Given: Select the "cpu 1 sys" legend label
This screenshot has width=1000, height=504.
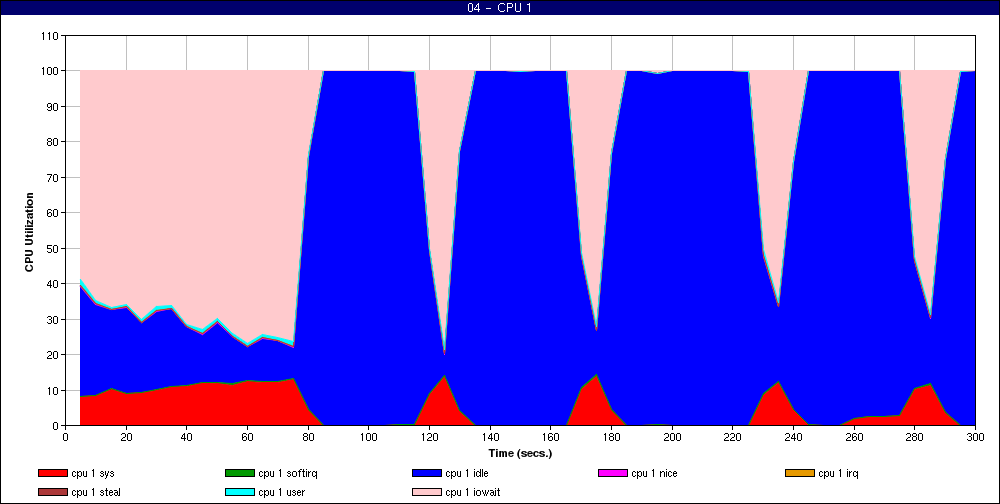Looking at the screenshot, I should pyautogui.click(x=93, y=474).
